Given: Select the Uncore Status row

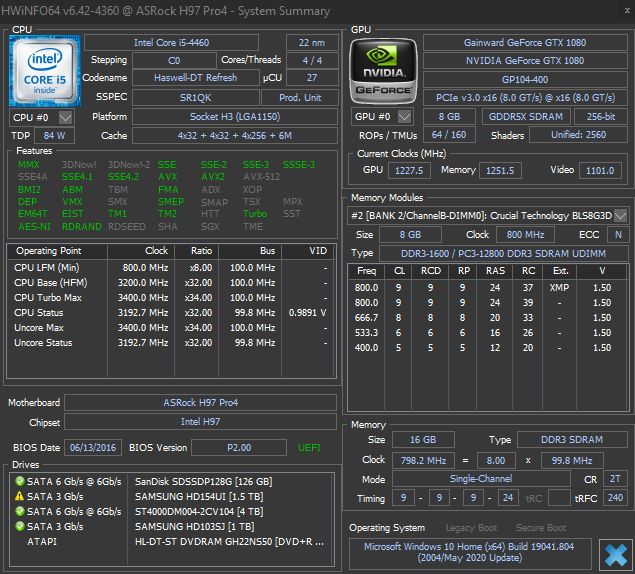Looking at the screenshot, I should (x=171, y=343).
